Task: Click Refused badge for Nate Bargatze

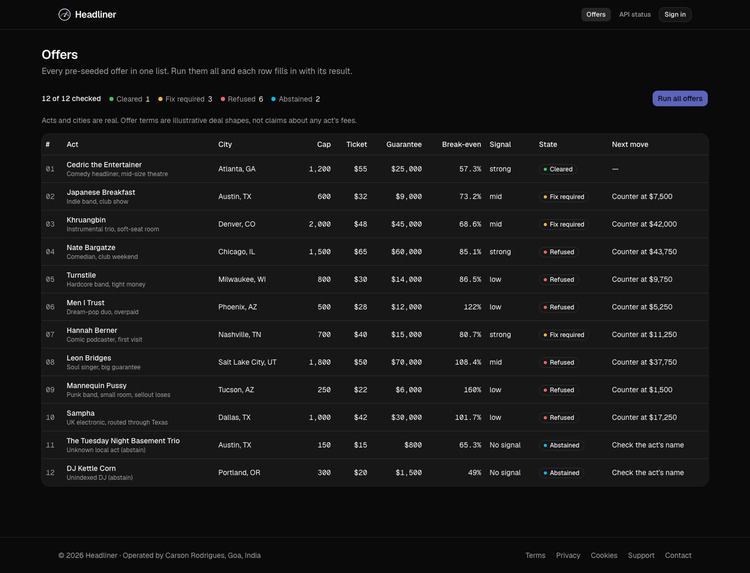Action: [559, 252]
